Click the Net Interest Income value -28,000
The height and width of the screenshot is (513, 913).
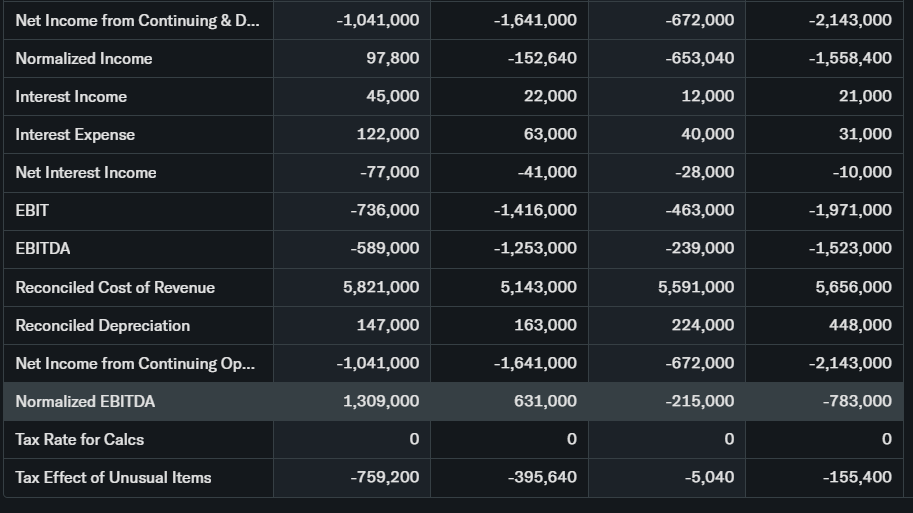pos(704,172)
